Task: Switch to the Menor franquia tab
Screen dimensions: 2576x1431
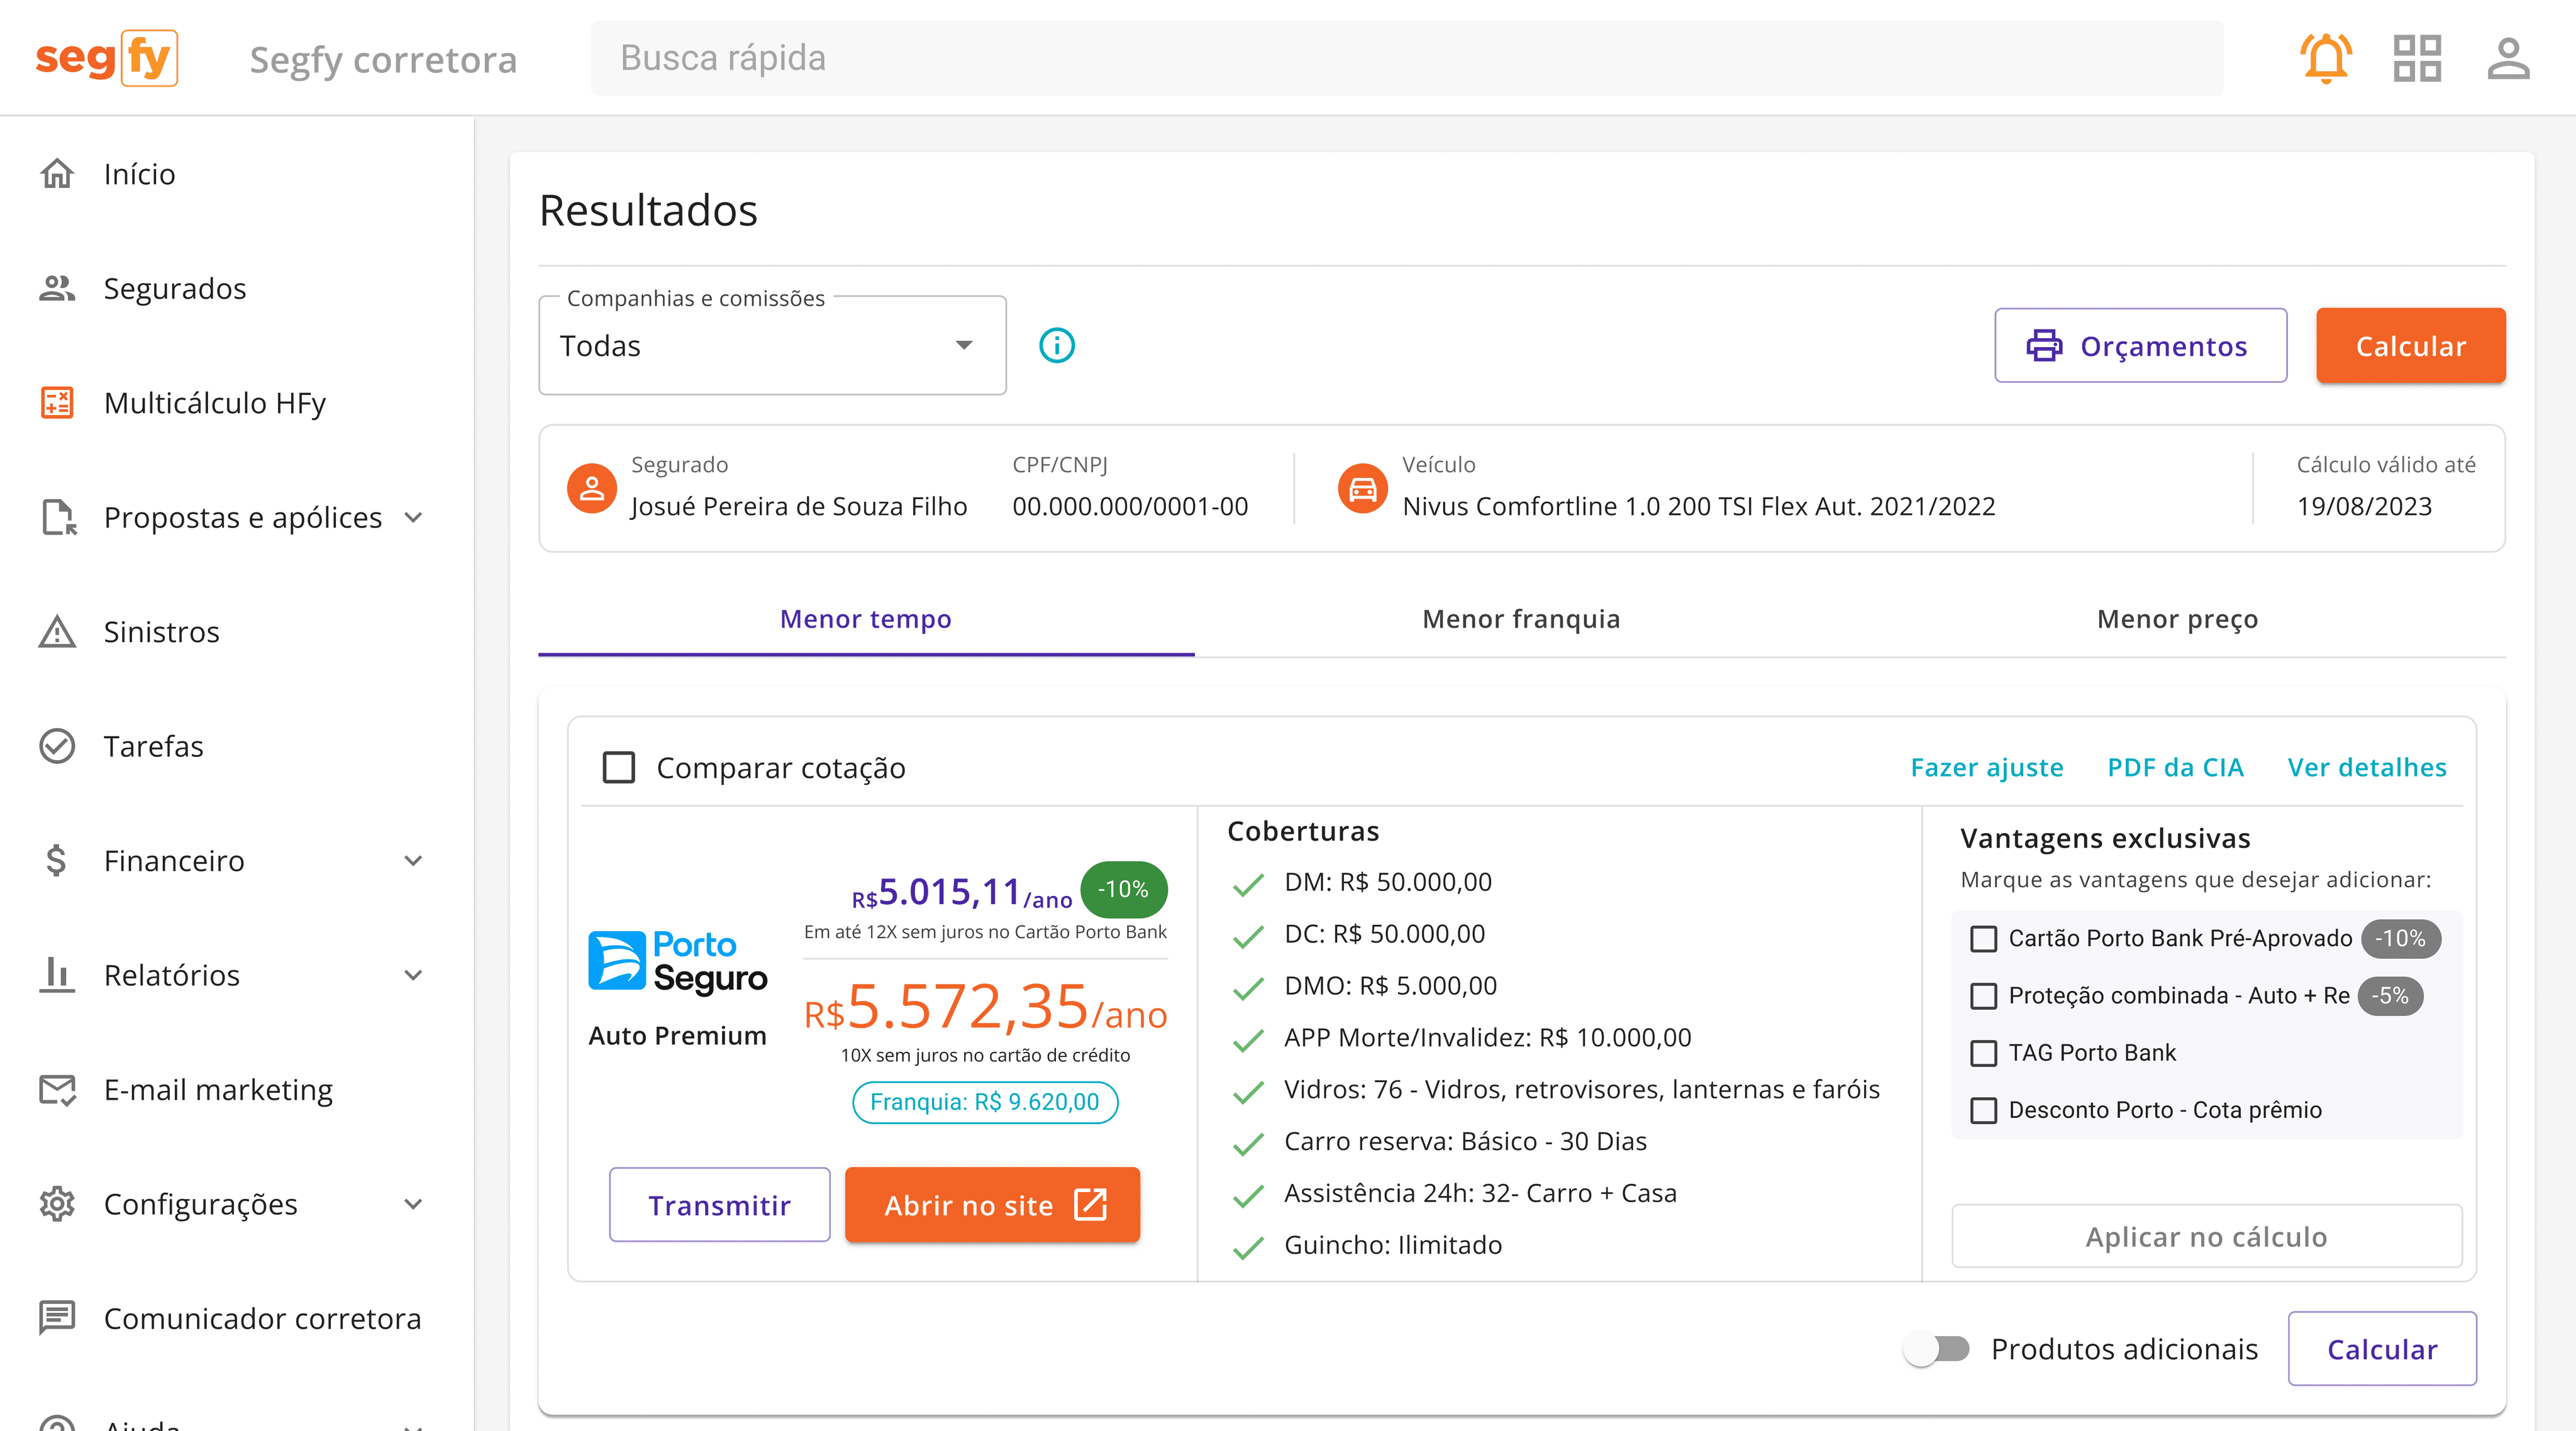Action: click(1521, 619)
